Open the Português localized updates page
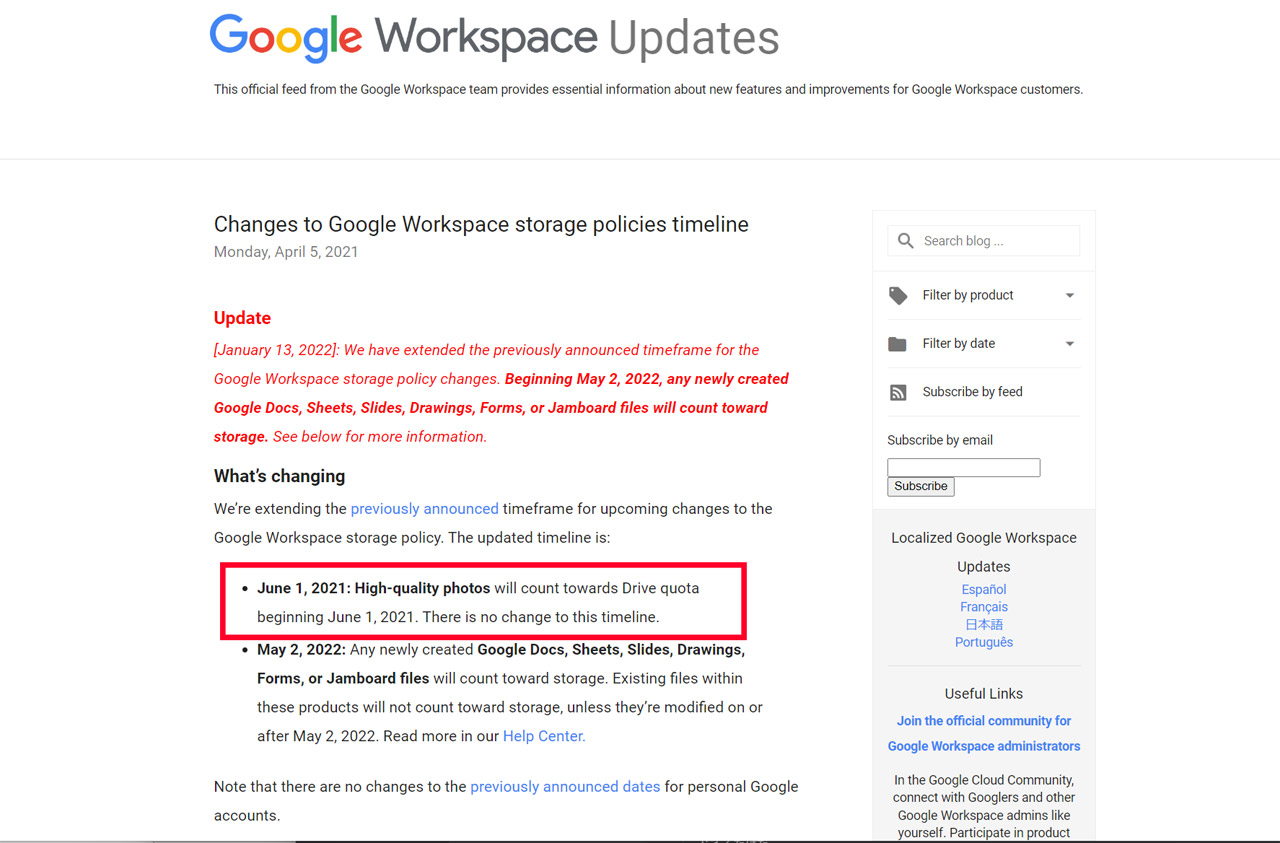The width and height of the screenshot is (1280, 843). [x=983, y=641]
